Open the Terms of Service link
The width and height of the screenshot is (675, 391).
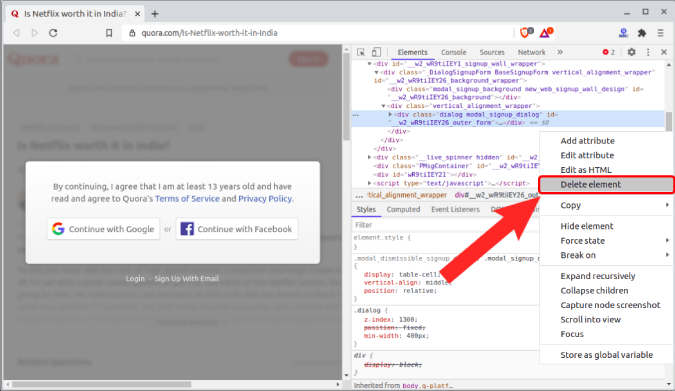[187, 199]
